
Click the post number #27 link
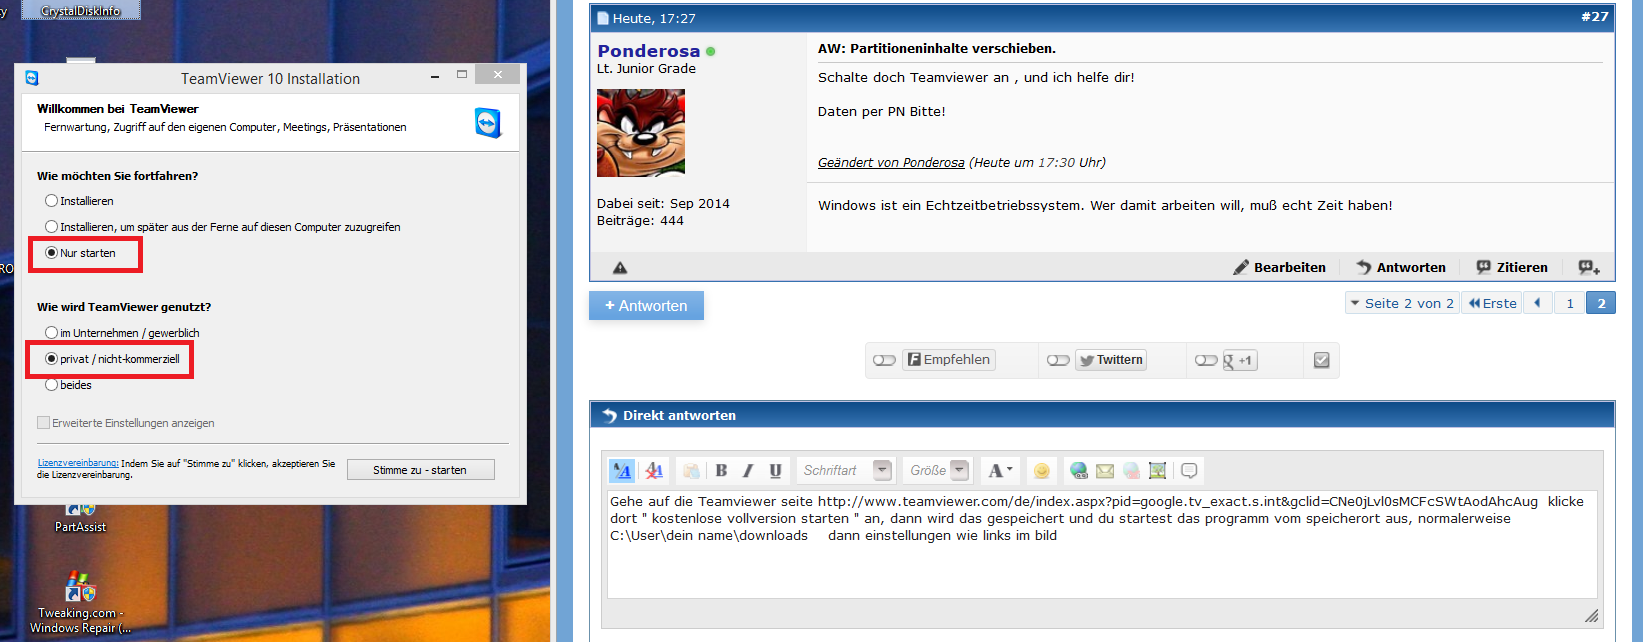click(1594, 16)
